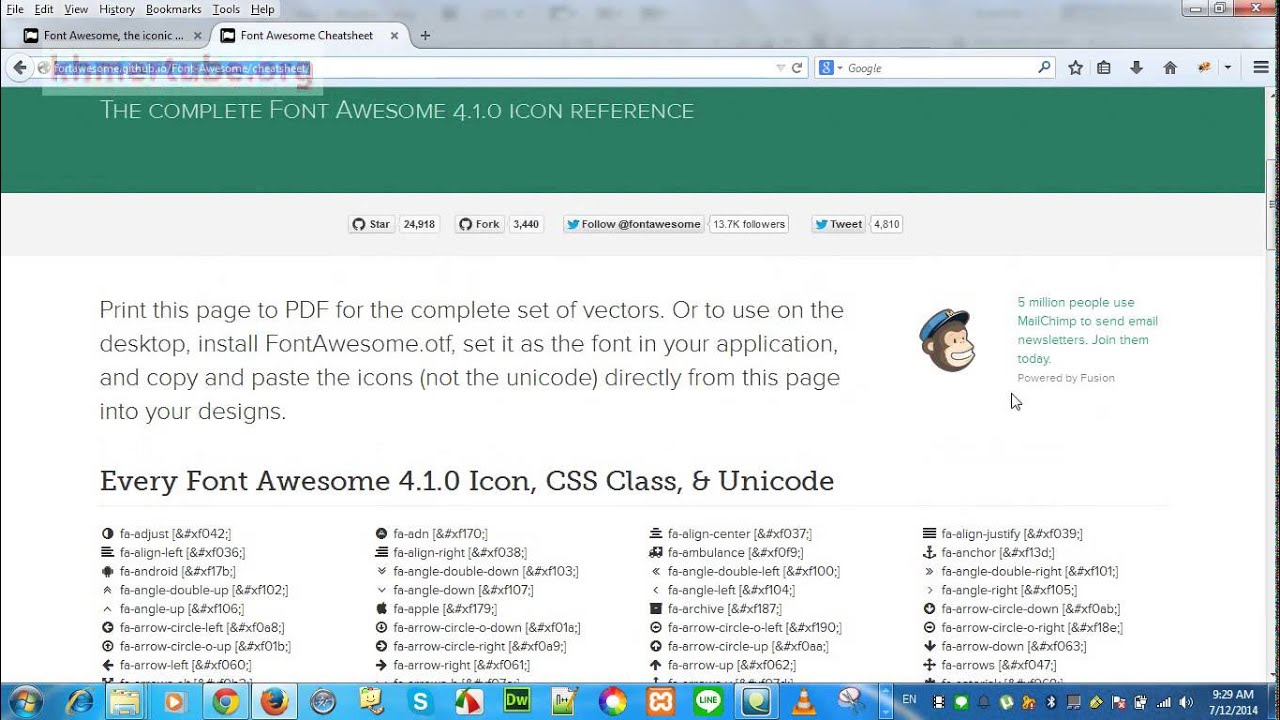
Task: Click the page vertical scrollbar thumb
Action: pos(1272,204)
